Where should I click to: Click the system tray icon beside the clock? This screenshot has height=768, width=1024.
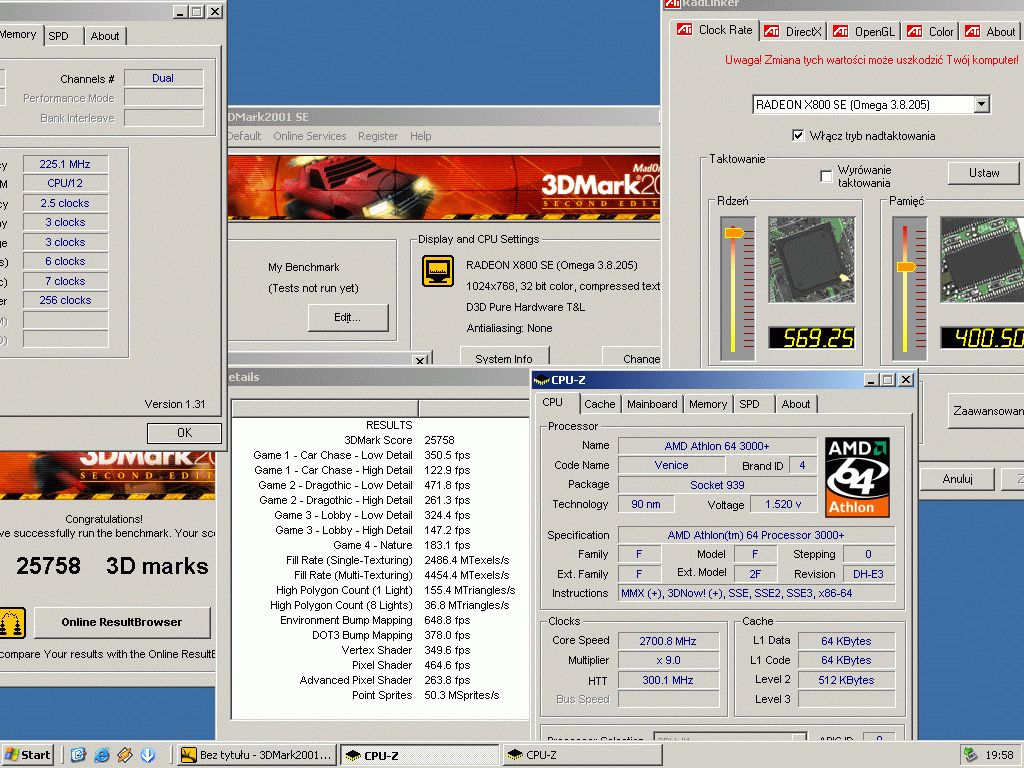(x=970, y=755)
